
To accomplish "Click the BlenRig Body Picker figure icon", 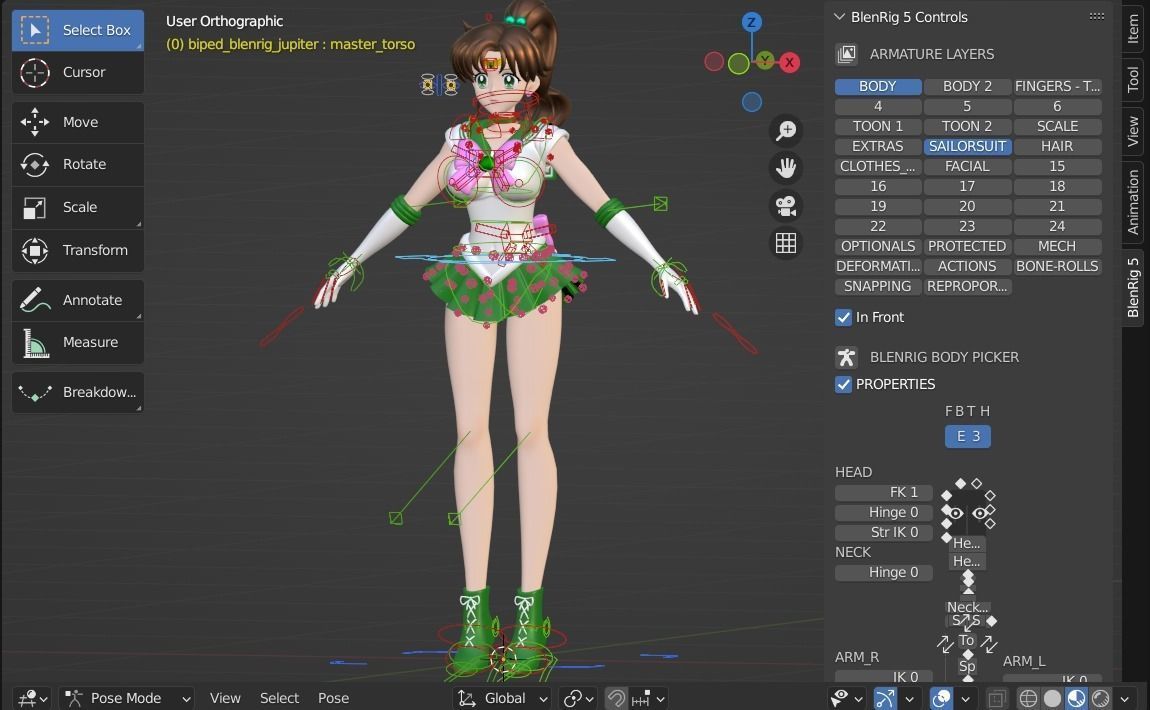I will [x=846, y=357].
